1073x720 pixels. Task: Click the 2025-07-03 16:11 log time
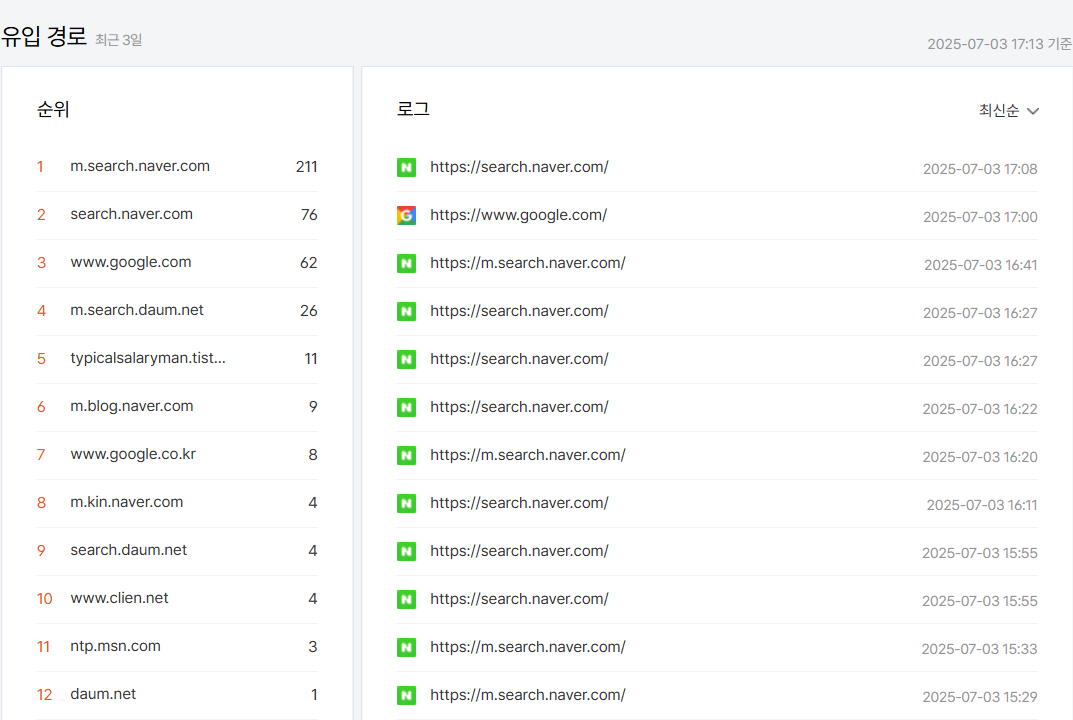pyautogui.click(x=982, y=505)
